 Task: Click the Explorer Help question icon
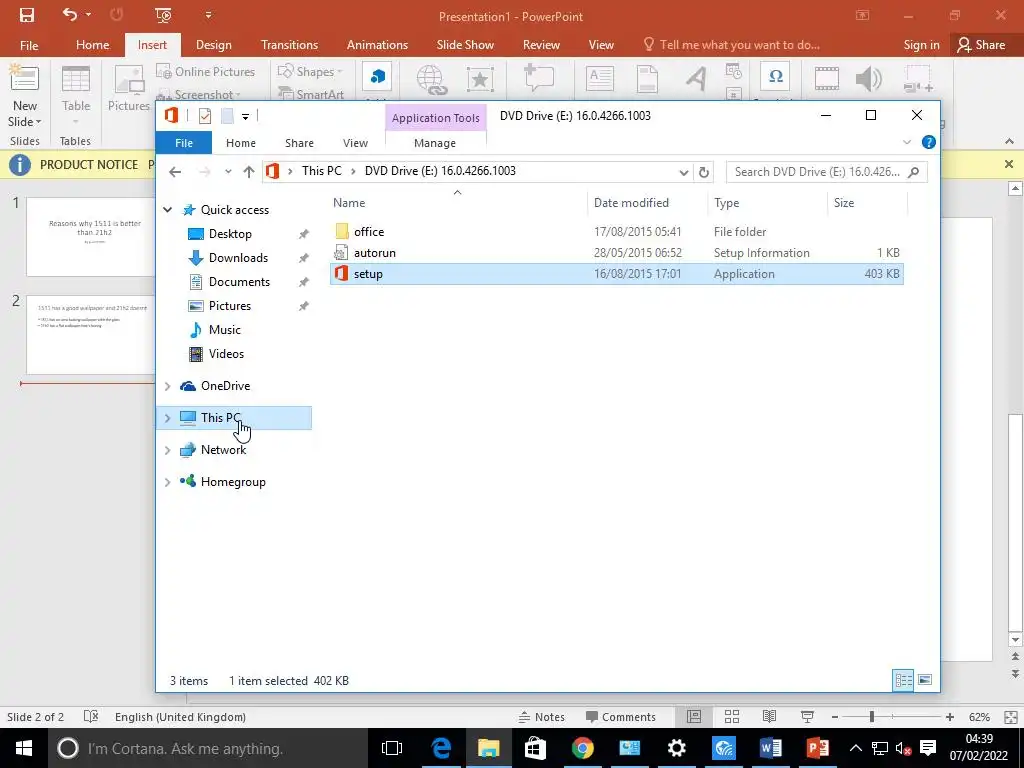pos(928,142)
